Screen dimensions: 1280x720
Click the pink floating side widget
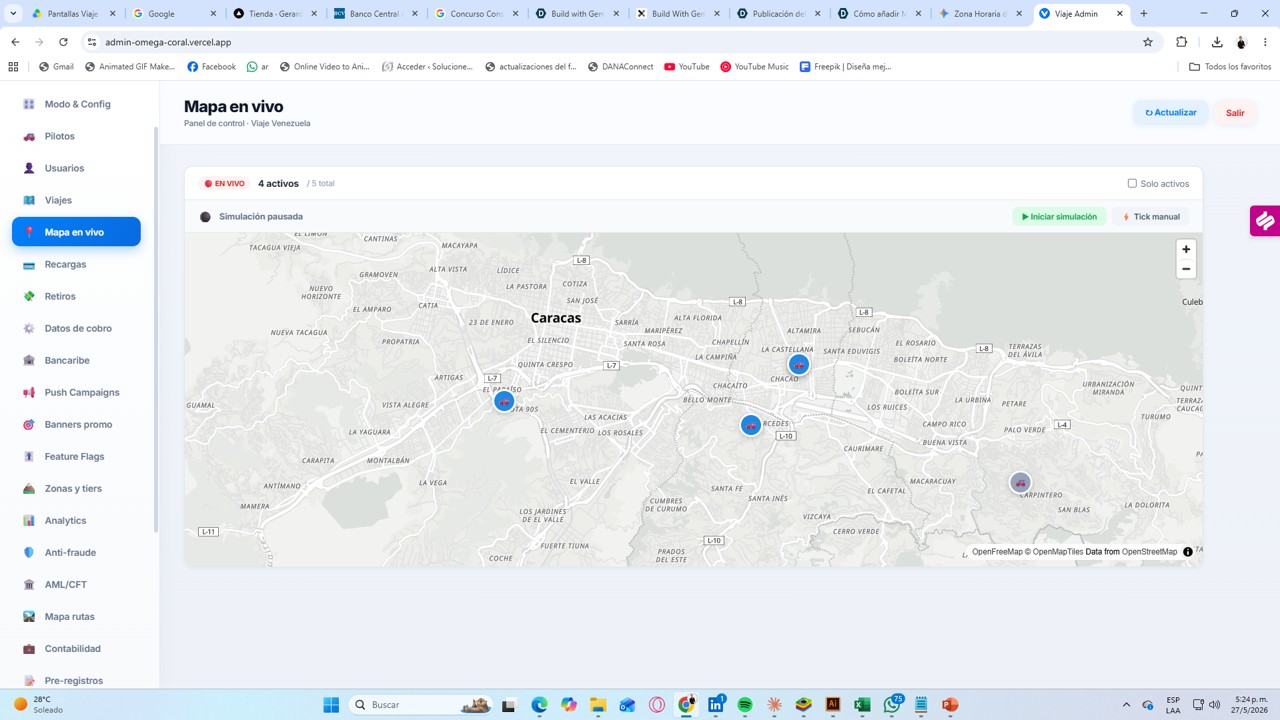(x=1265, y=221)
